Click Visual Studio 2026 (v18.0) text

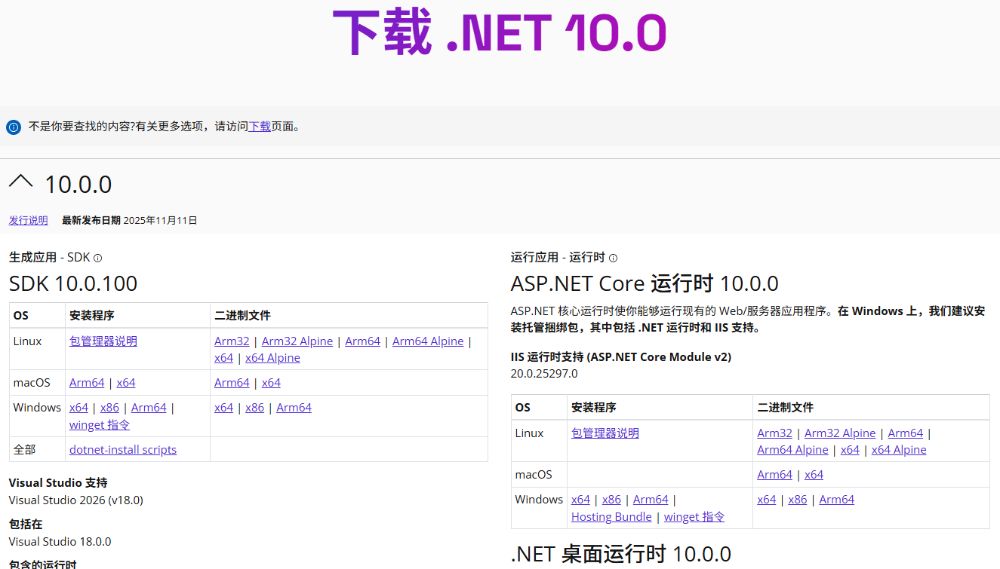click(x=76, y=500)
